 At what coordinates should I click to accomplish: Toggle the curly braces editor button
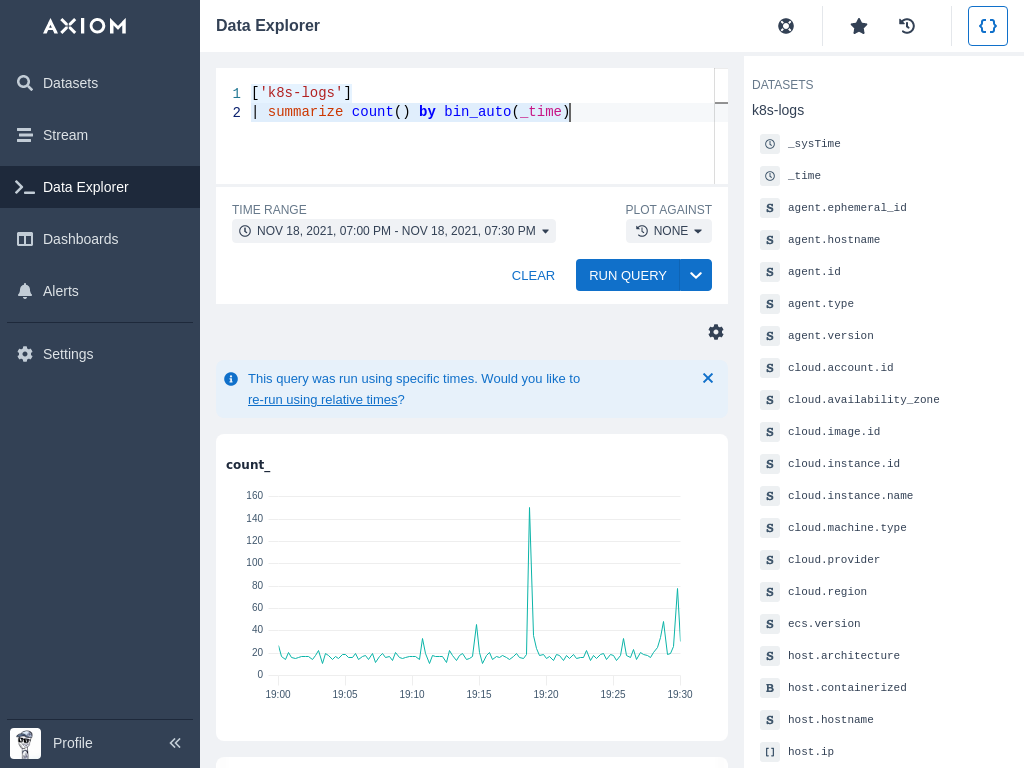(987, 26)
